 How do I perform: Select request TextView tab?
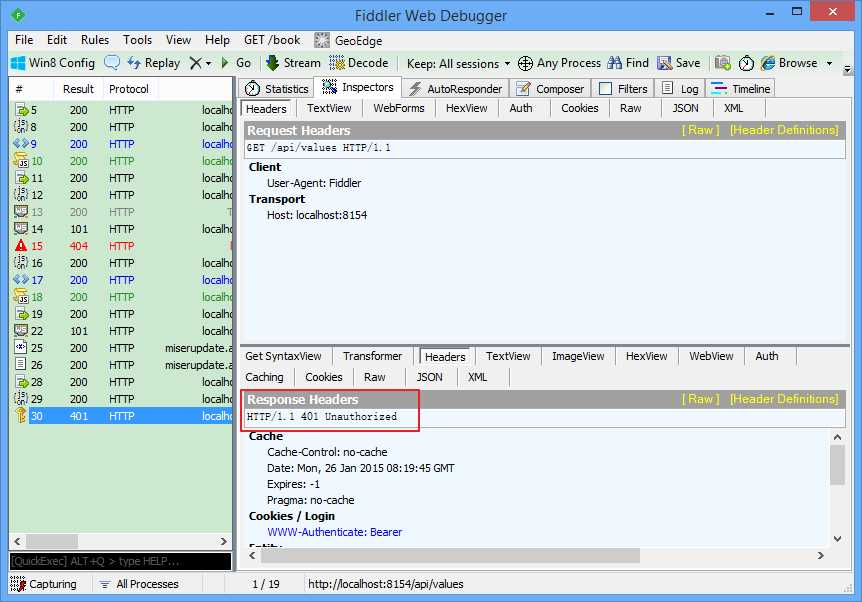pos(329,108)
